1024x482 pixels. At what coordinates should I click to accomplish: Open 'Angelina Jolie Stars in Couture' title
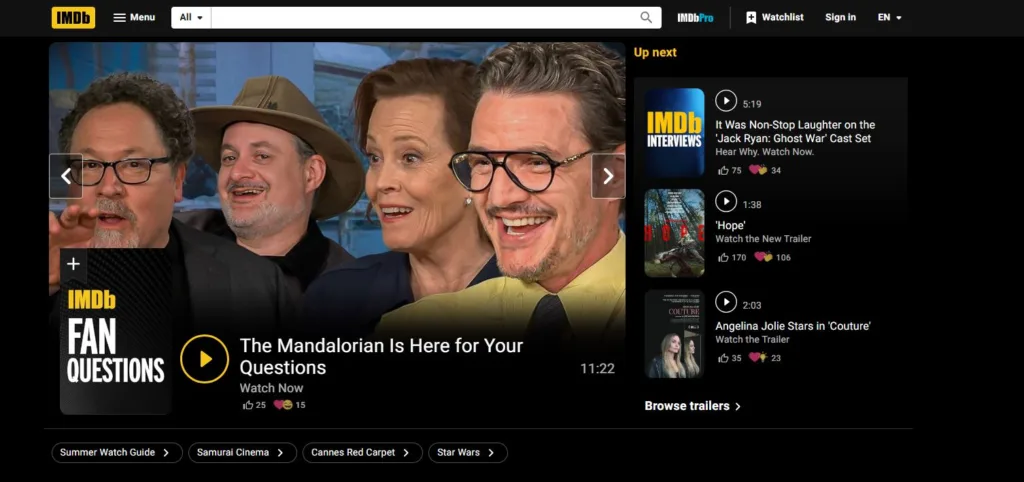pos(793,326)
